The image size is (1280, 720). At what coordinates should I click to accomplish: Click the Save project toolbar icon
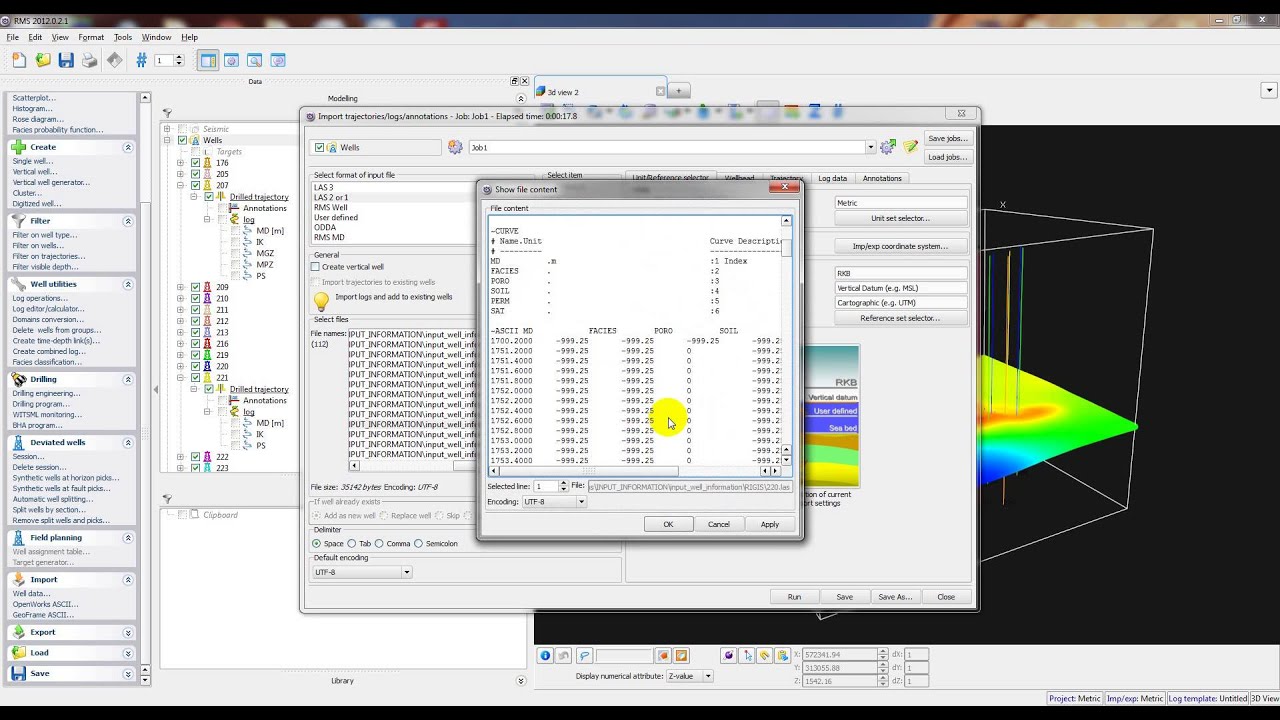tap(66, 60)
